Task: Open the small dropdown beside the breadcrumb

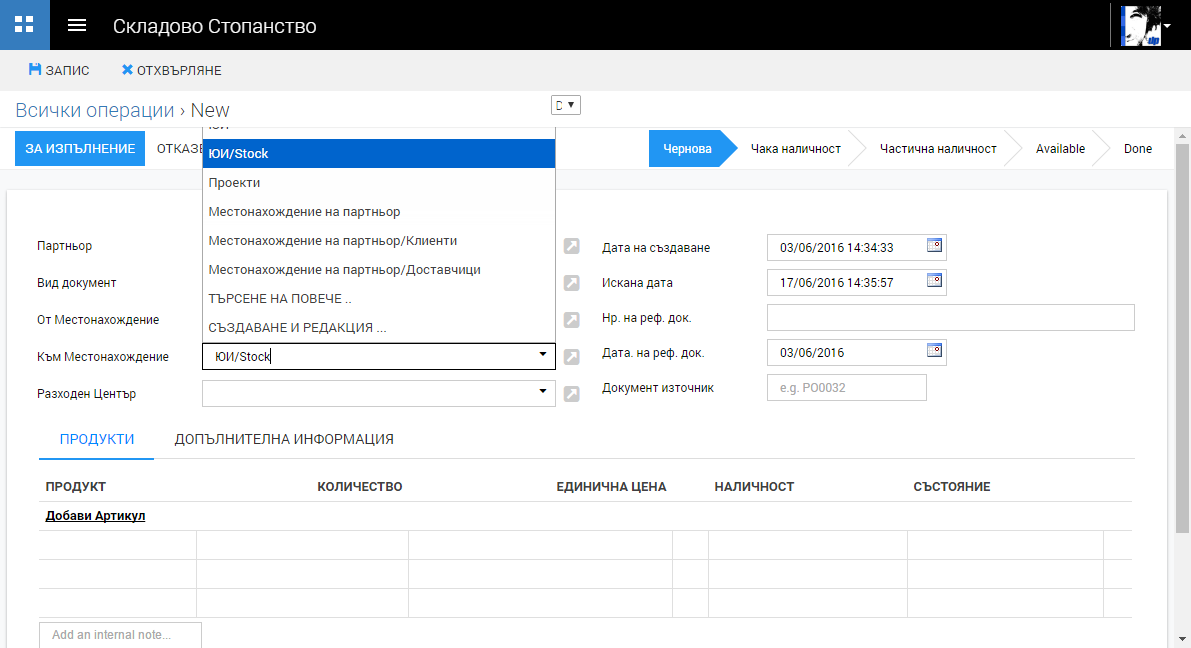Action: 566,105
